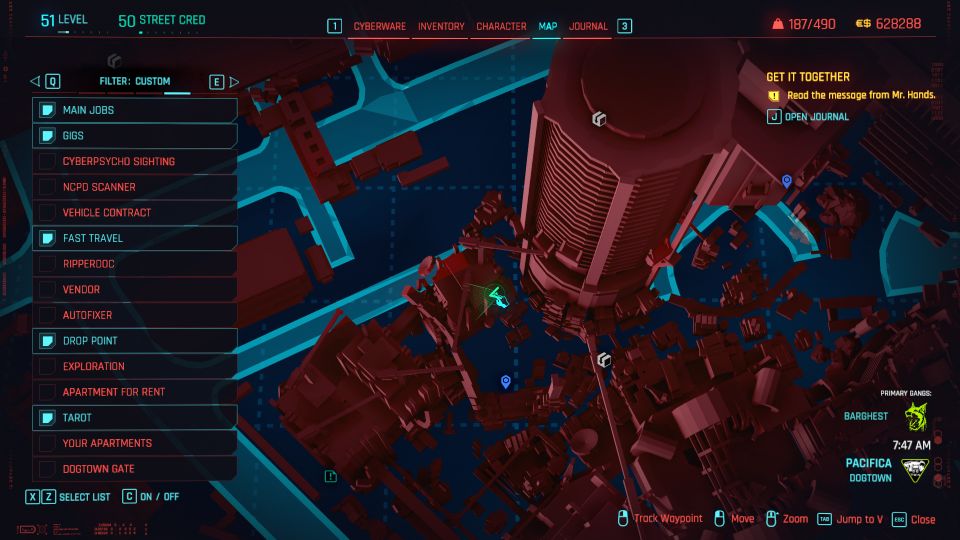This screenshot has height=540, width=960.
Task: Click the Z key select list hint
Action: coord(48,497)
